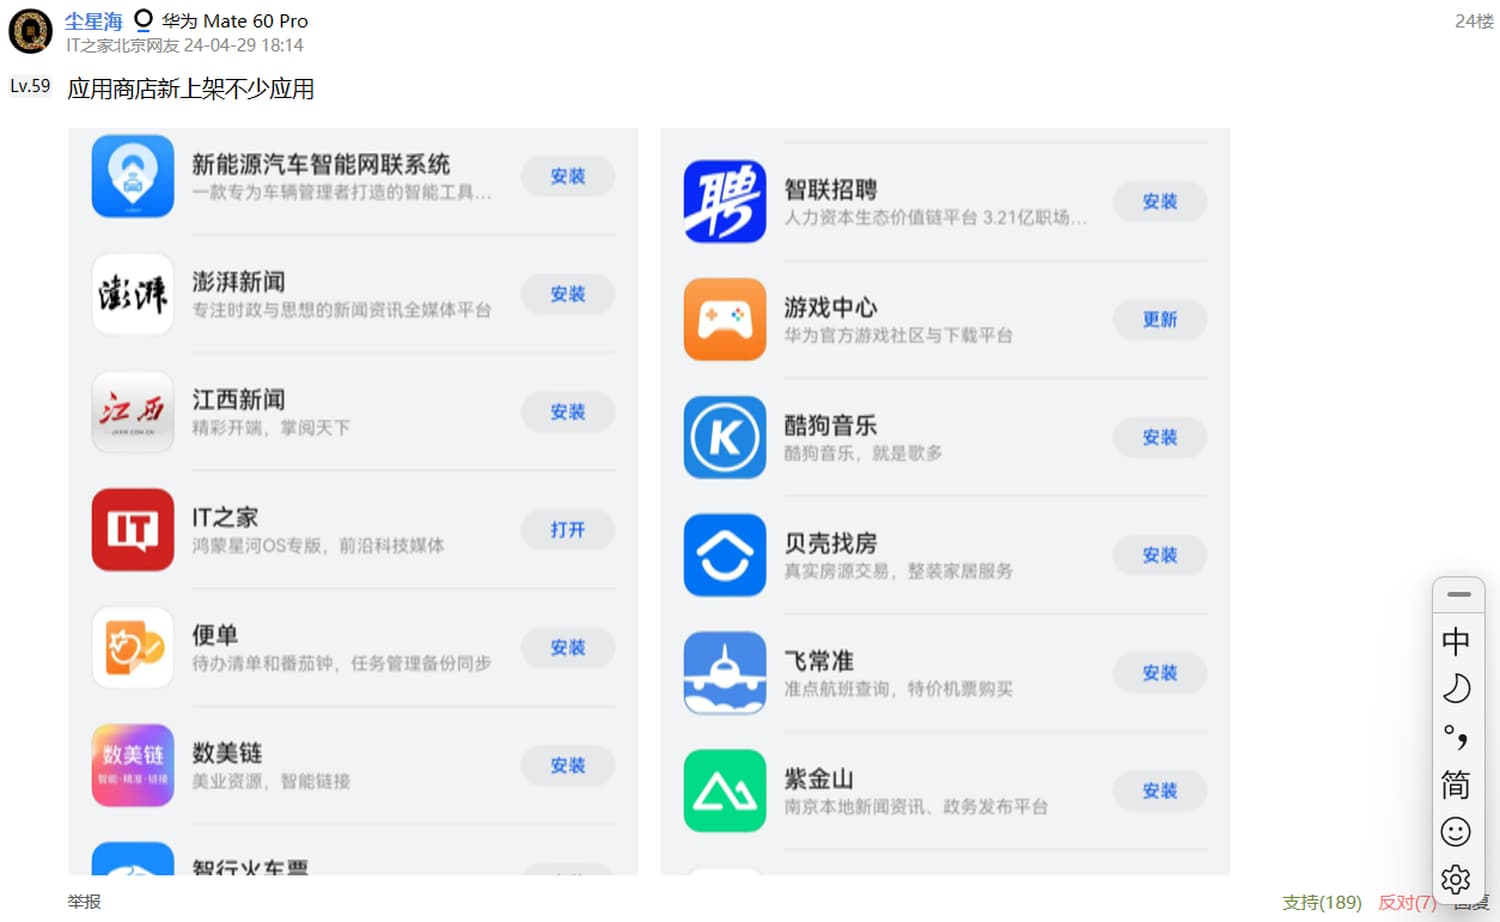Click the 新能源汽车智能网联系统 app icon

[133, 176]
